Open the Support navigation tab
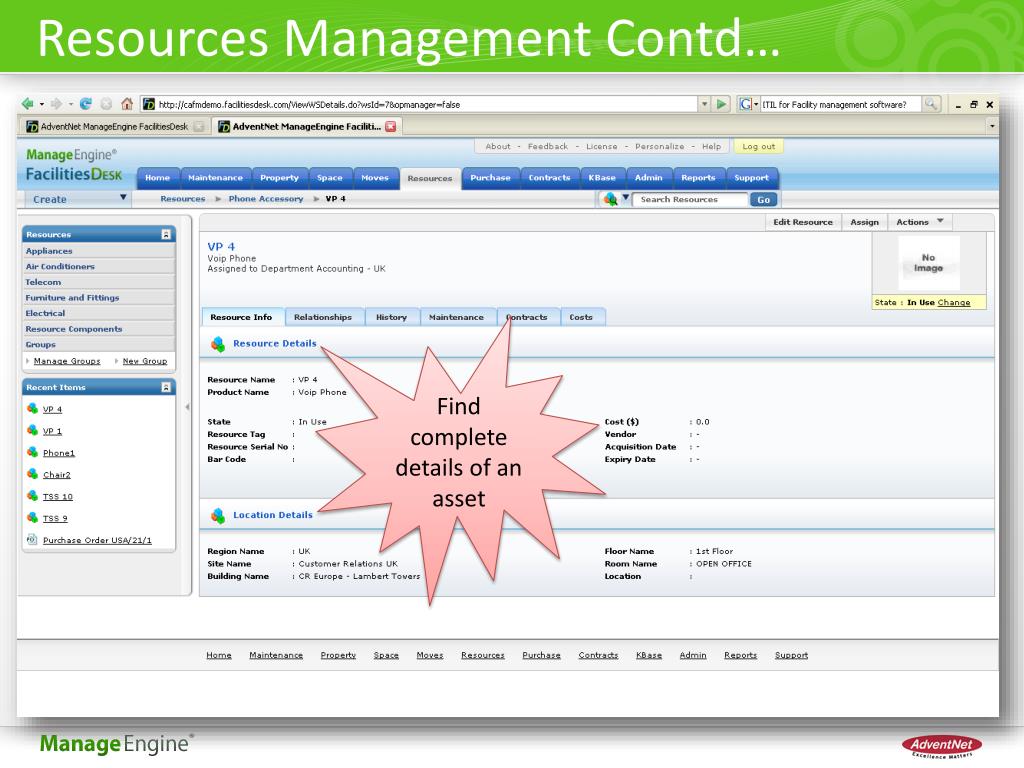Image resolution: width=1024 pixels, height=768 pixels. tap(751, 178)
